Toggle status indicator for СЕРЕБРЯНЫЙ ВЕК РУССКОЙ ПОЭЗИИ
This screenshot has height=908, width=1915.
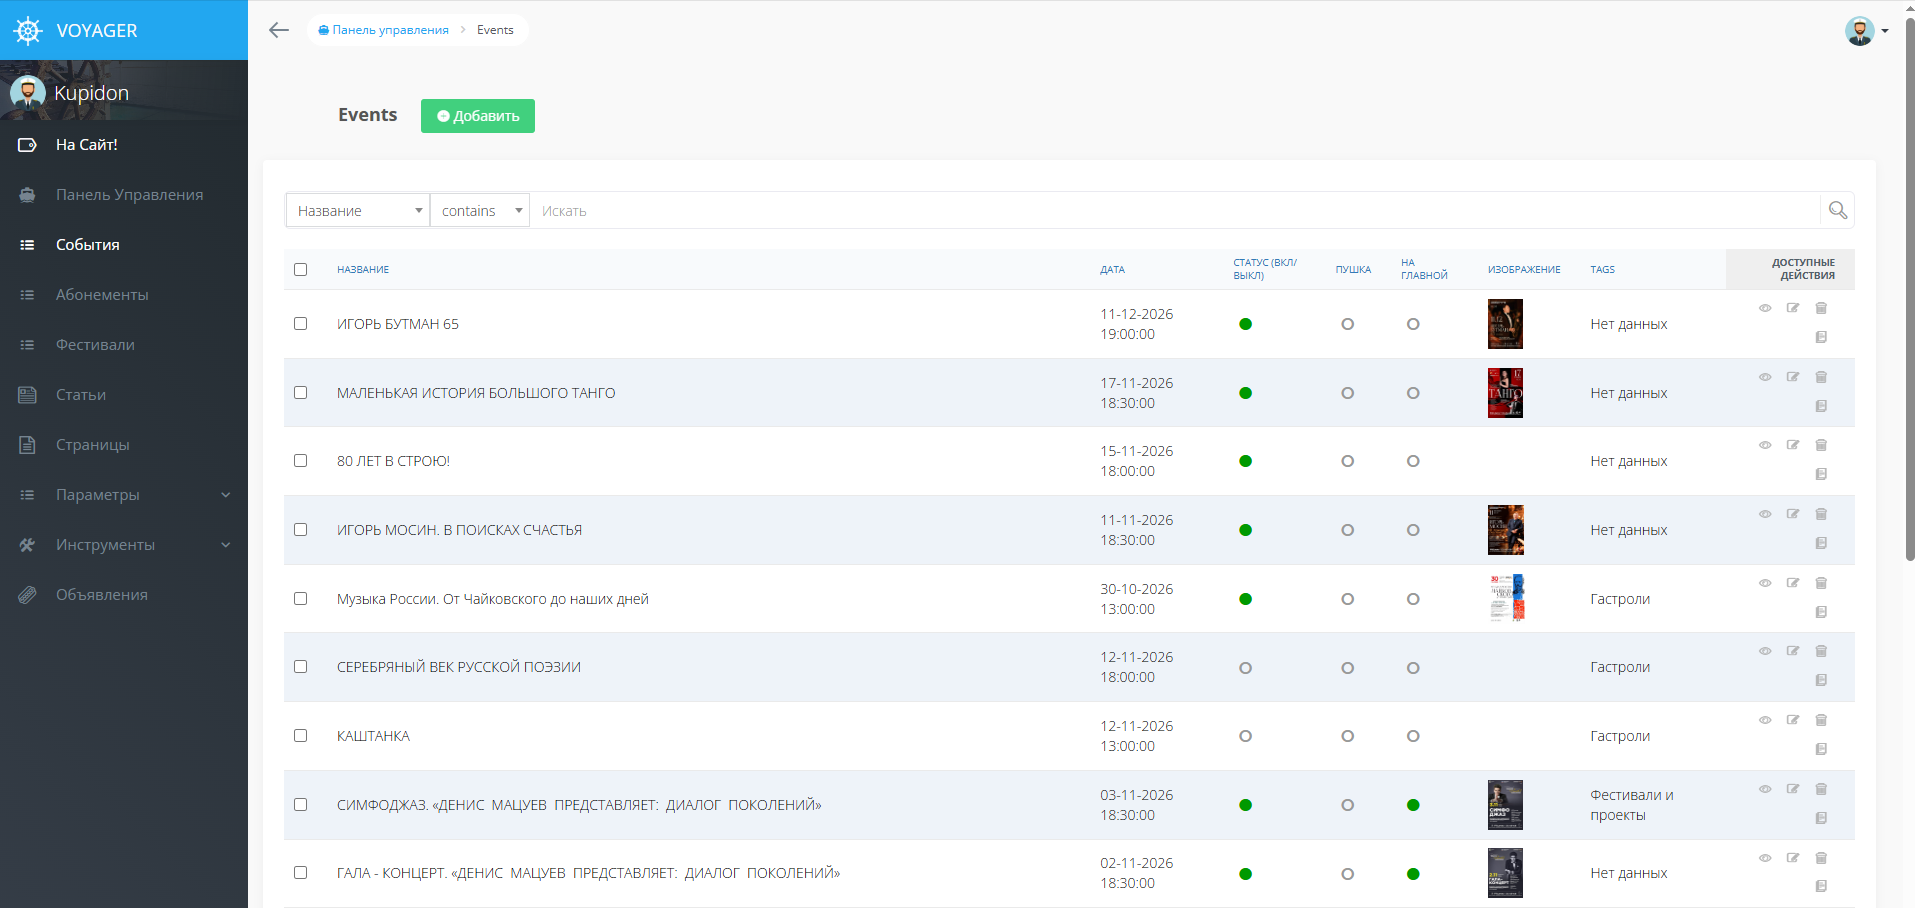click(x=1245, y=668)
